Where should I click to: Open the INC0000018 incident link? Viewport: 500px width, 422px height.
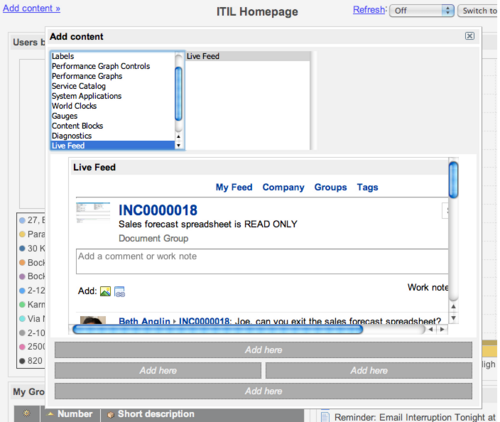click(x=158, y=210)
